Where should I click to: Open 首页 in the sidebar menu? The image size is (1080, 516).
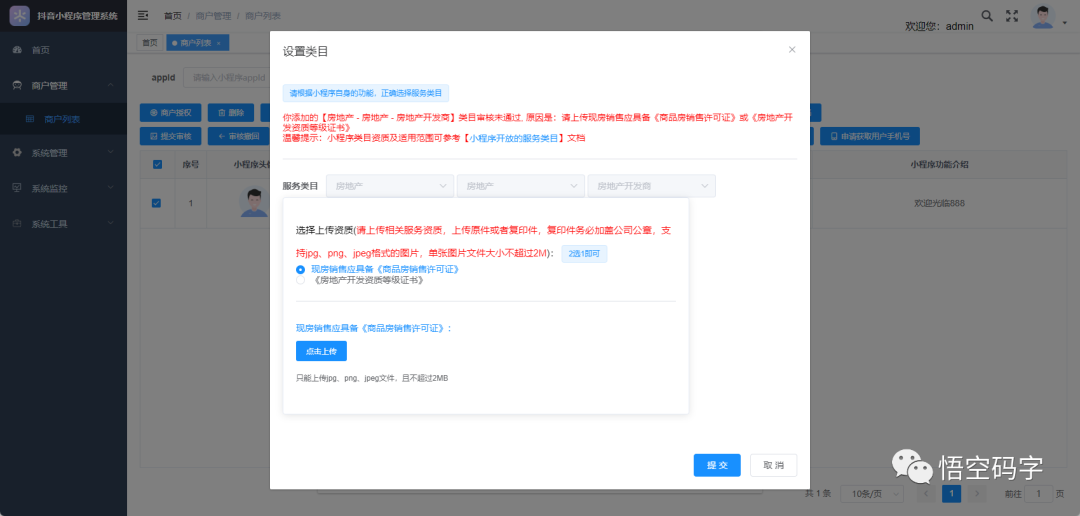click(x=63, y=50)
